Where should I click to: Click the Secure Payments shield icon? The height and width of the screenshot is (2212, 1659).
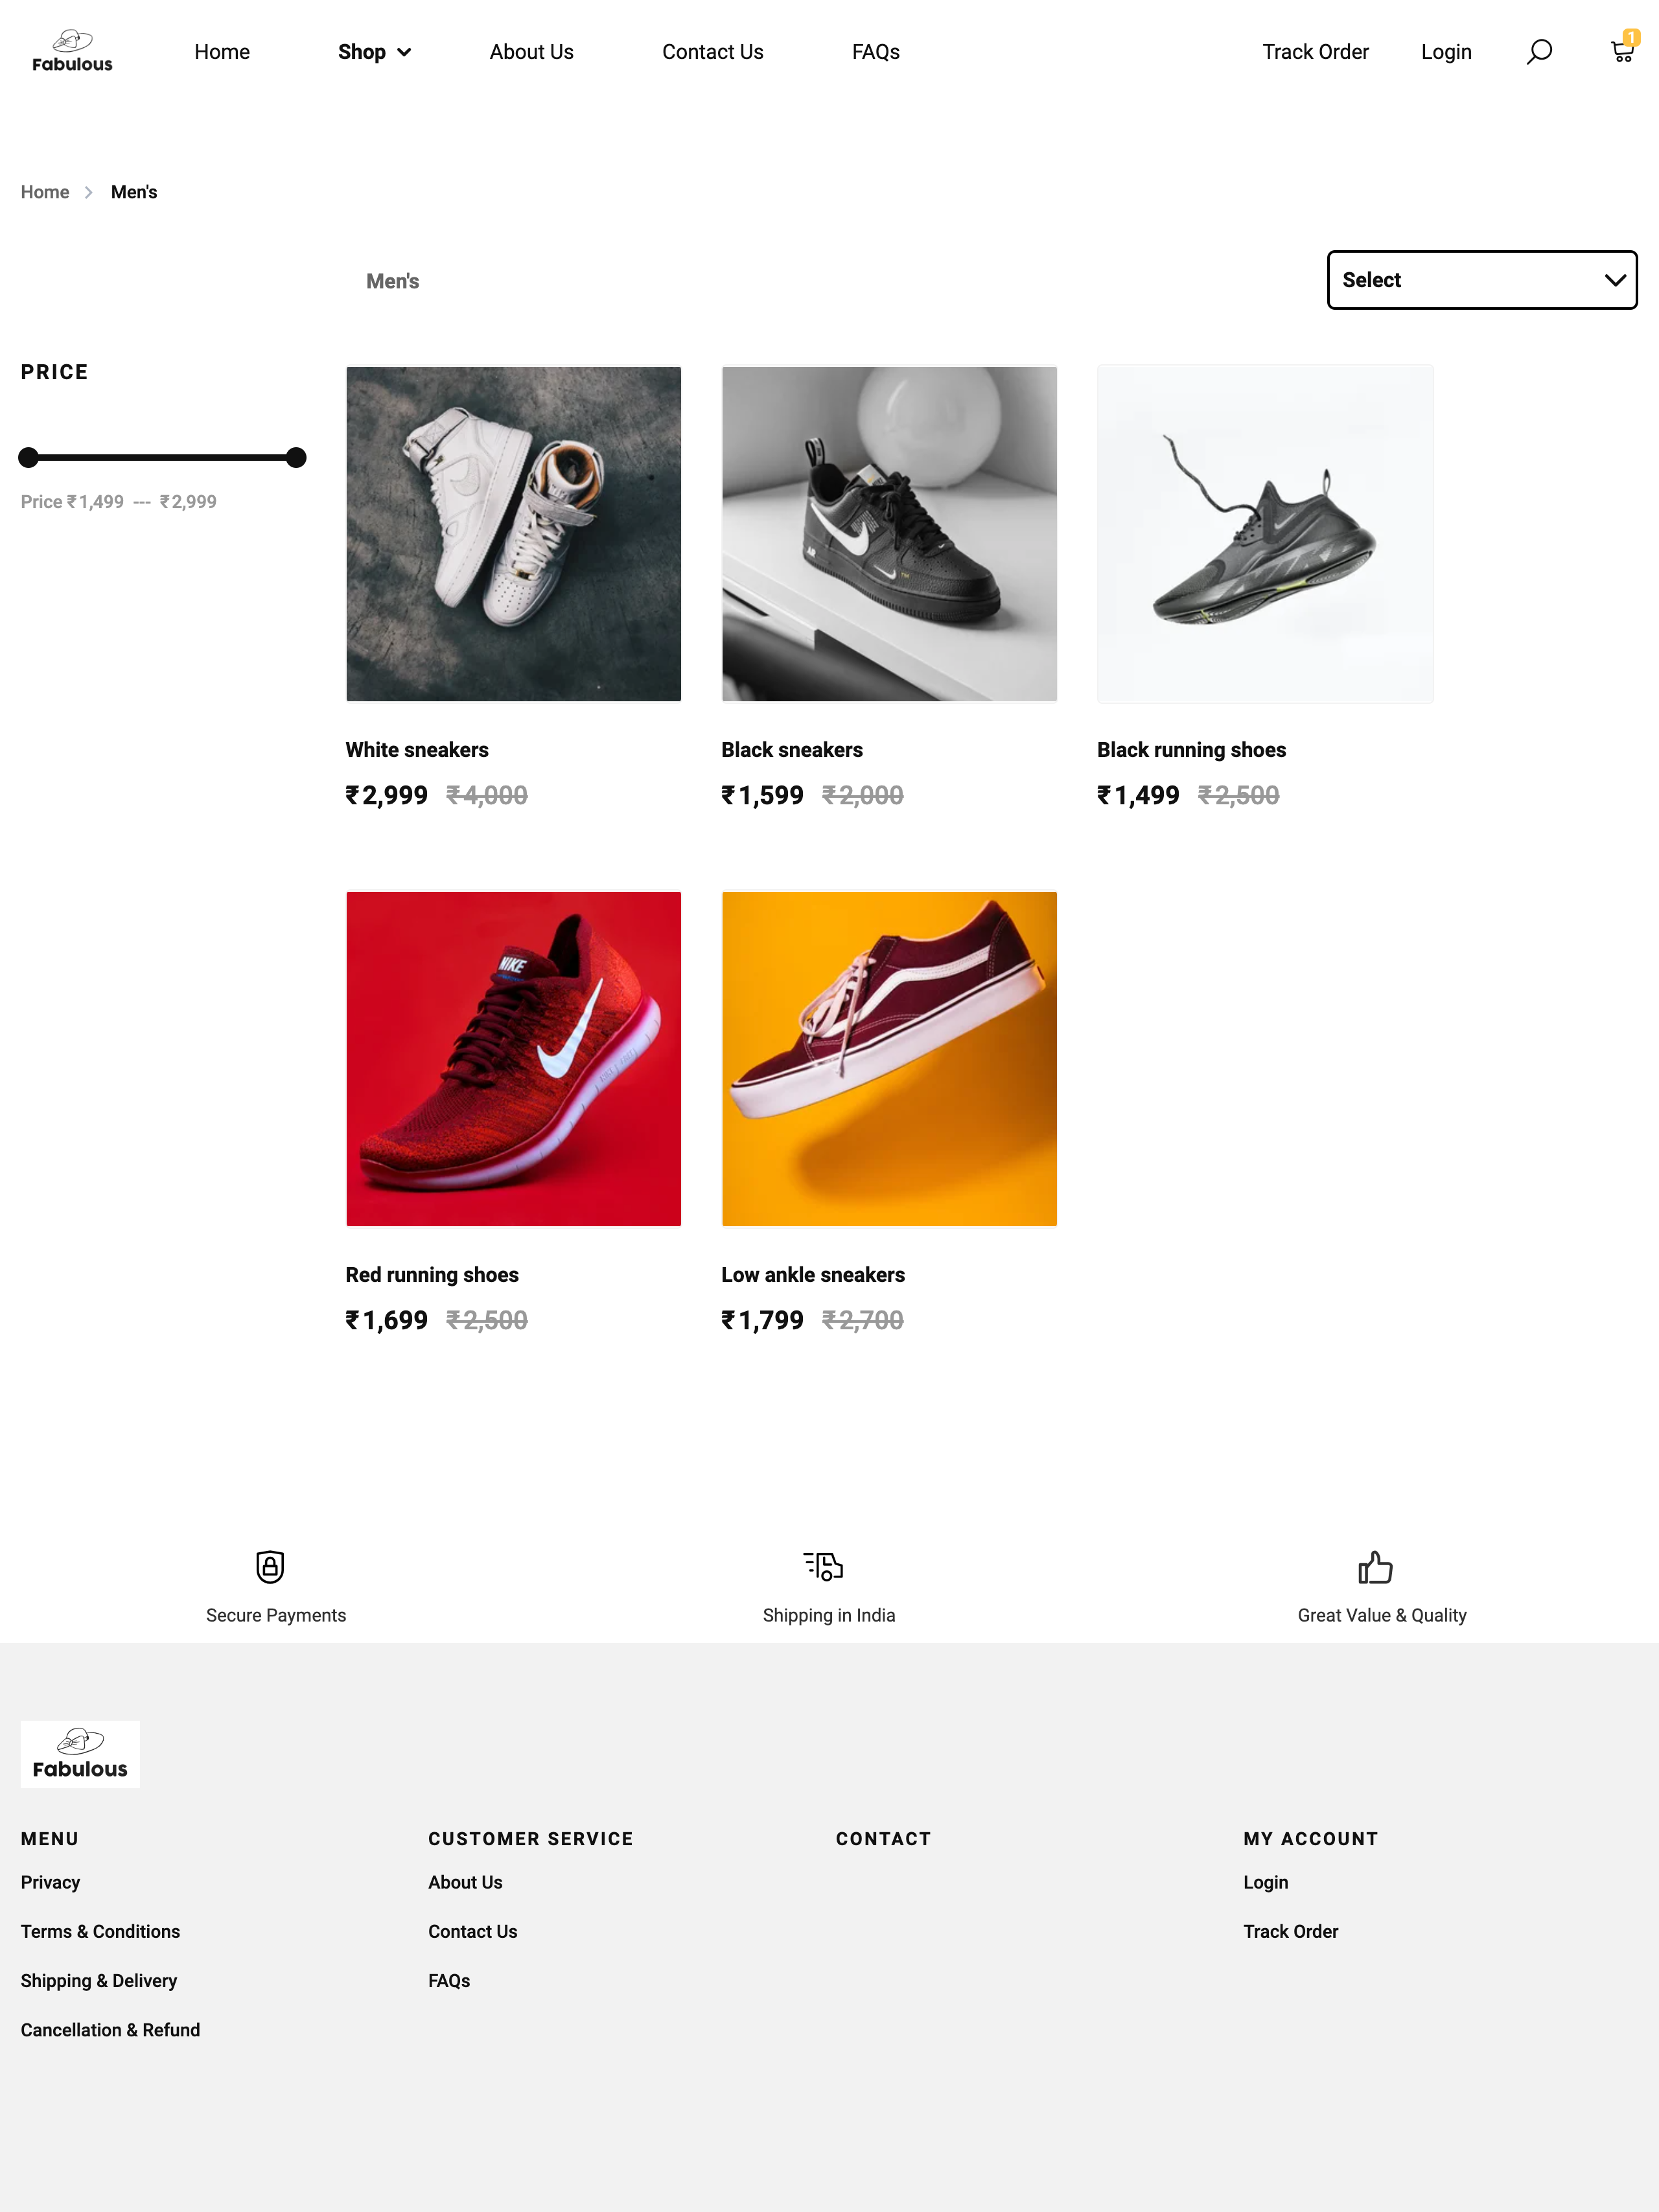[x=270, y=1566]
